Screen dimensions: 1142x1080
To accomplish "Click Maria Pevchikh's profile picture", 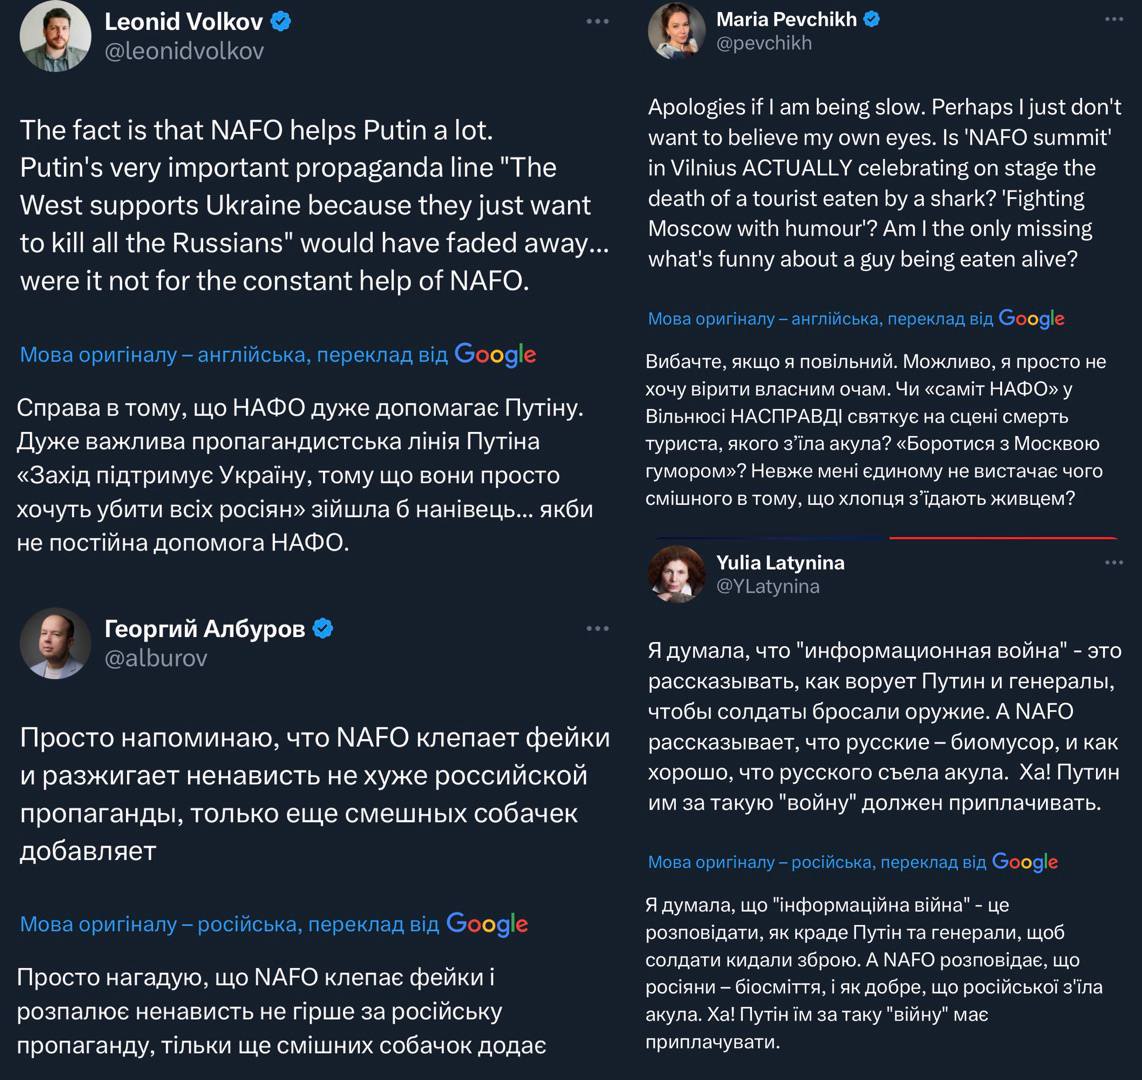I will (x=677, y=31).
